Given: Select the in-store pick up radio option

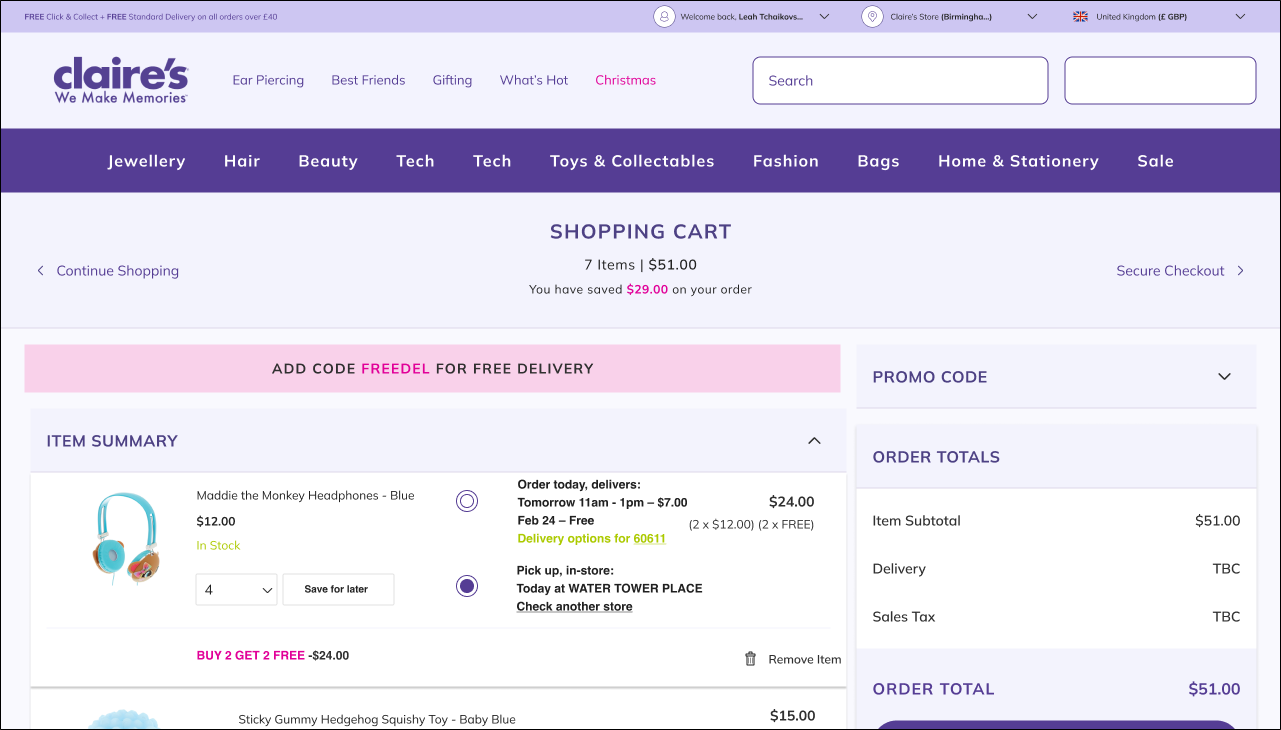Looking at the screenshot, I should 467,586.
